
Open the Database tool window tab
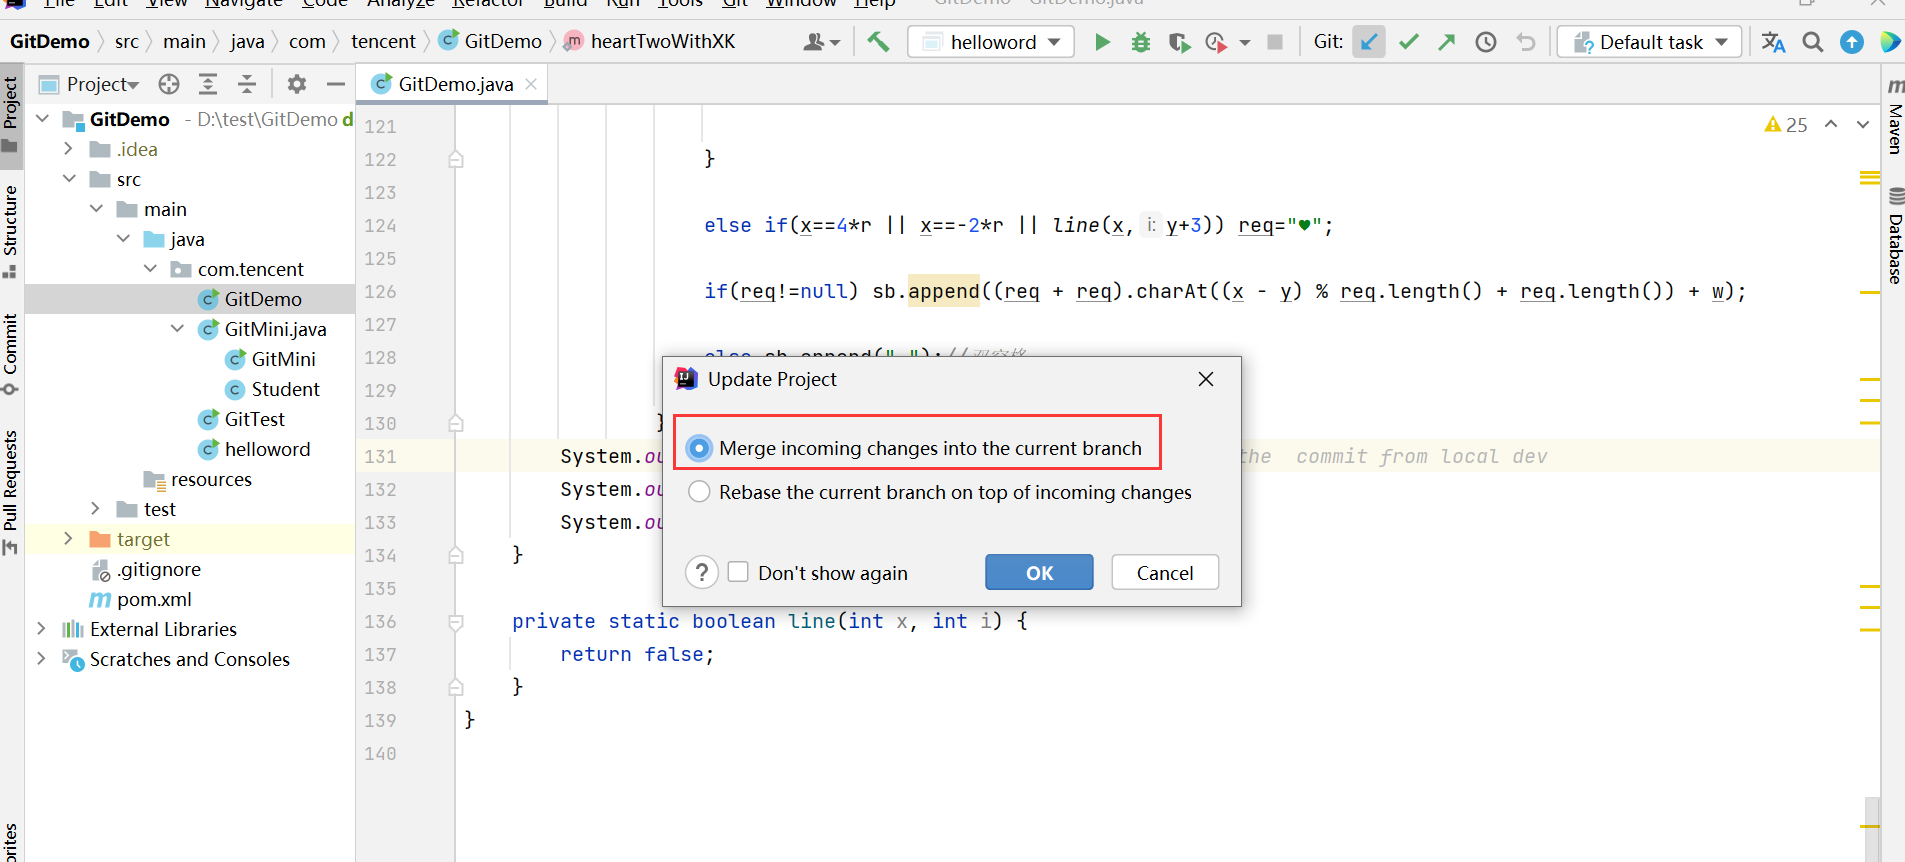pyautogui.click(x=1894, y=236)
